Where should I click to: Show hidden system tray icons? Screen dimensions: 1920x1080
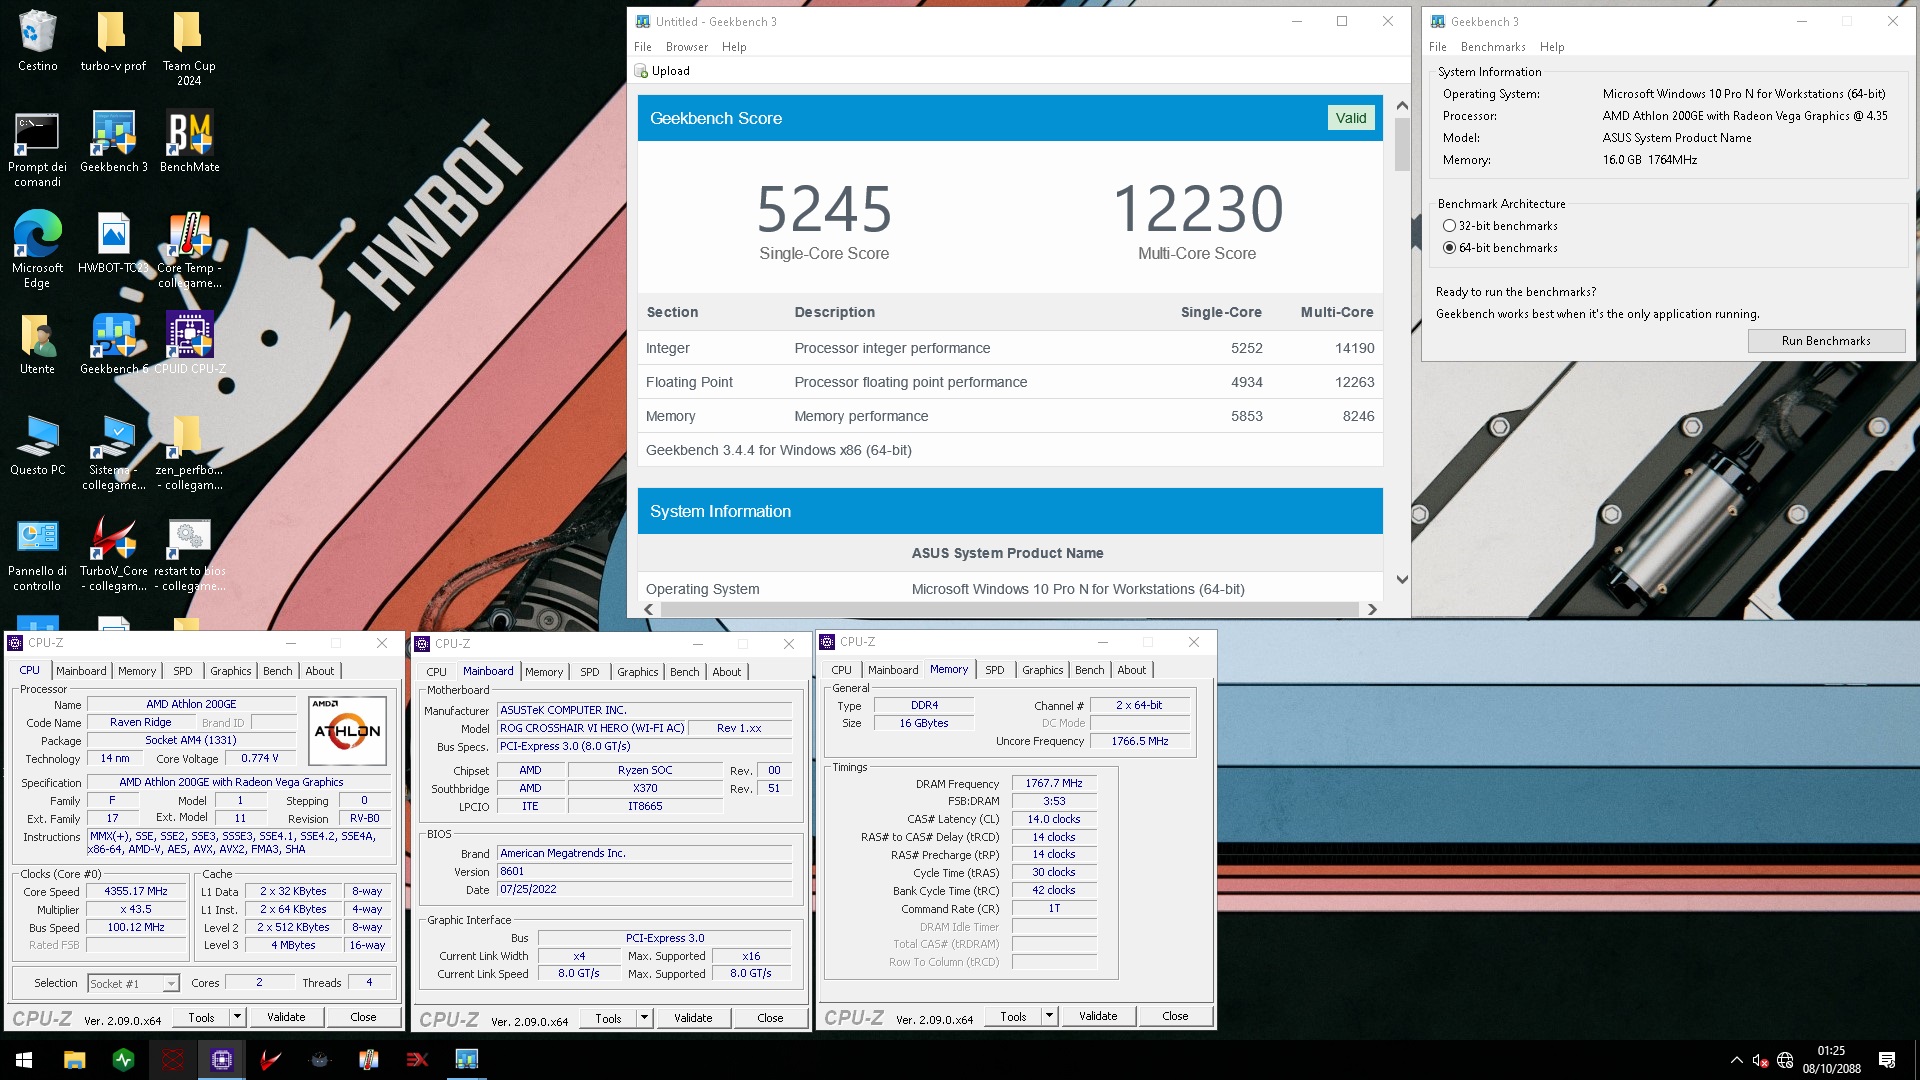(x=1737, y=1060)
